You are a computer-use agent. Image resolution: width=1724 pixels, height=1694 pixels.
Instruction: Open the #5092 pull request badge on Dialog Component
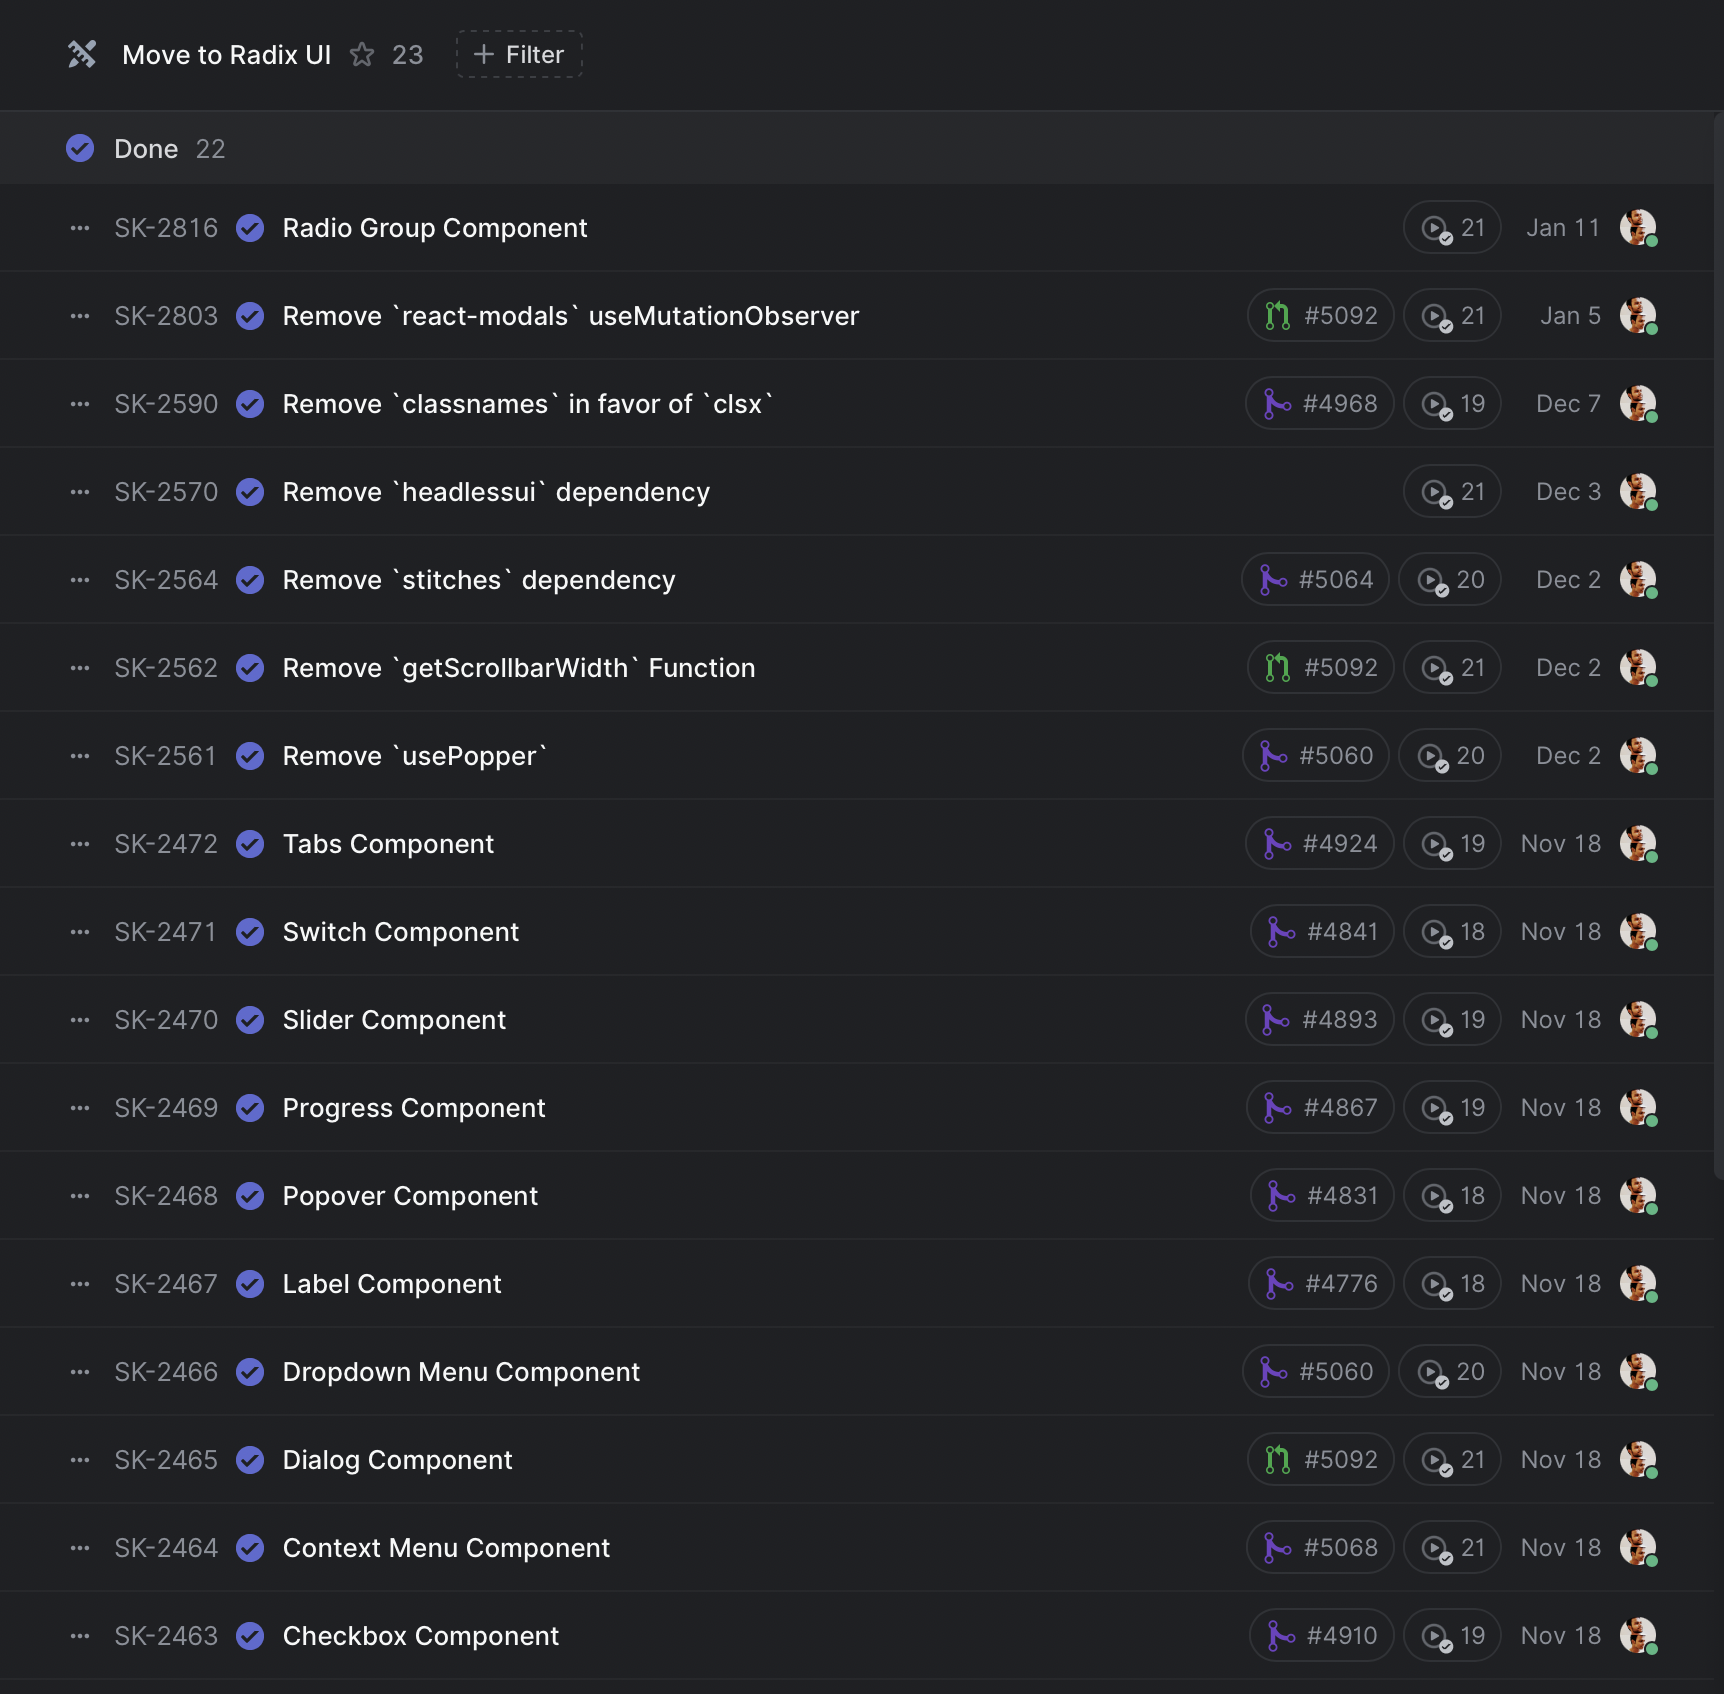tap(1320, 1460)
